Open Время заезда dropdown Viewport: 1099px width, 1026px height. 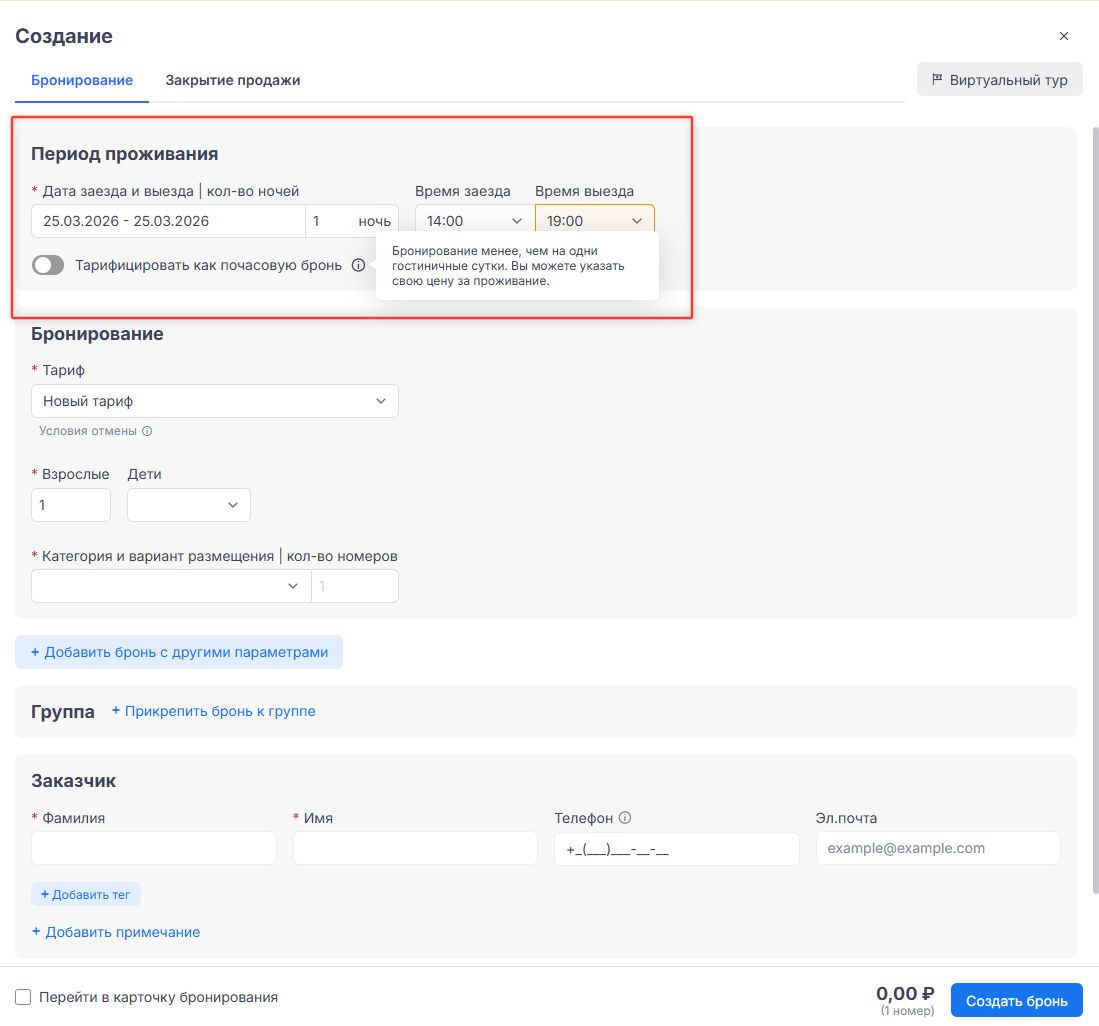click(474, 221)
